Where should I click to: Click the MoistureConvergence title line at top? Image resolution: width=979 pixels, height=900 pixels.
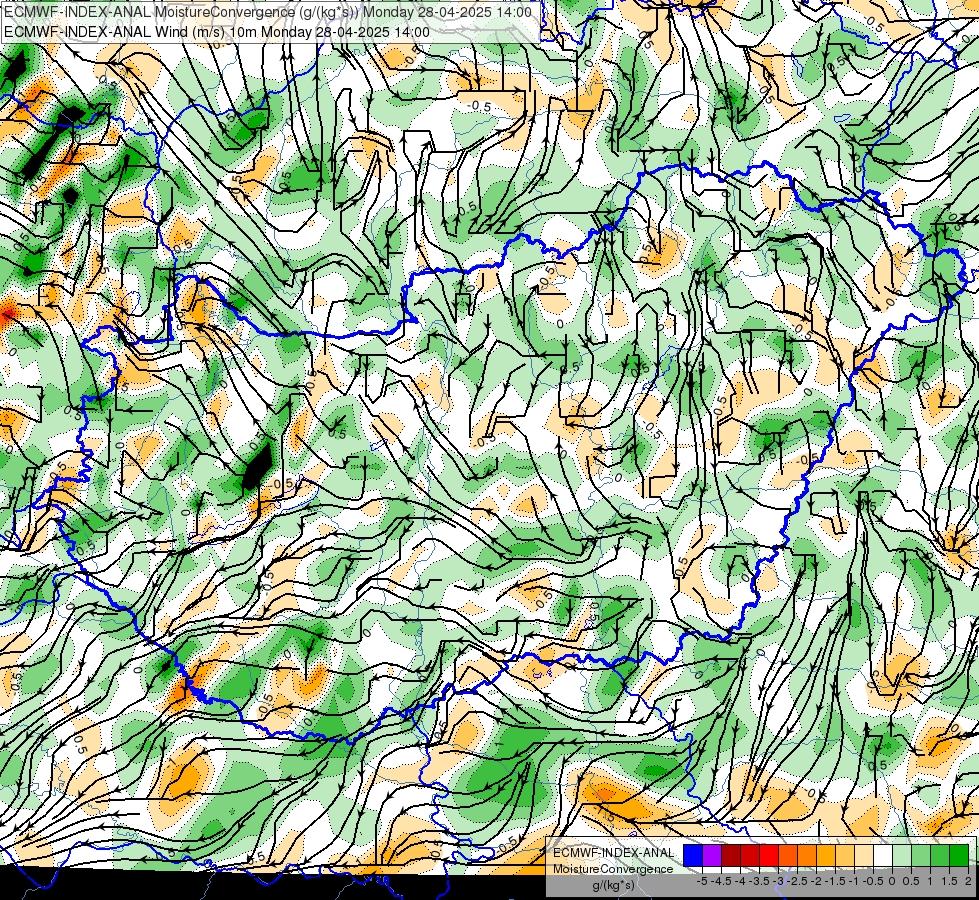(x=268, y=12)
